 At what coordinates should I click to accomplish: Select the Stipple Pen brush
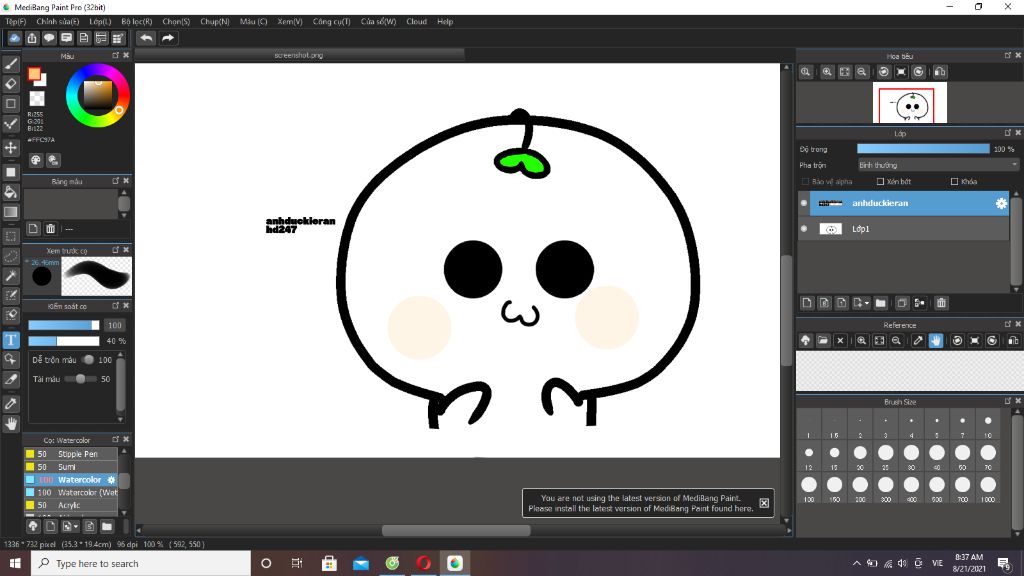coord(77,454)
